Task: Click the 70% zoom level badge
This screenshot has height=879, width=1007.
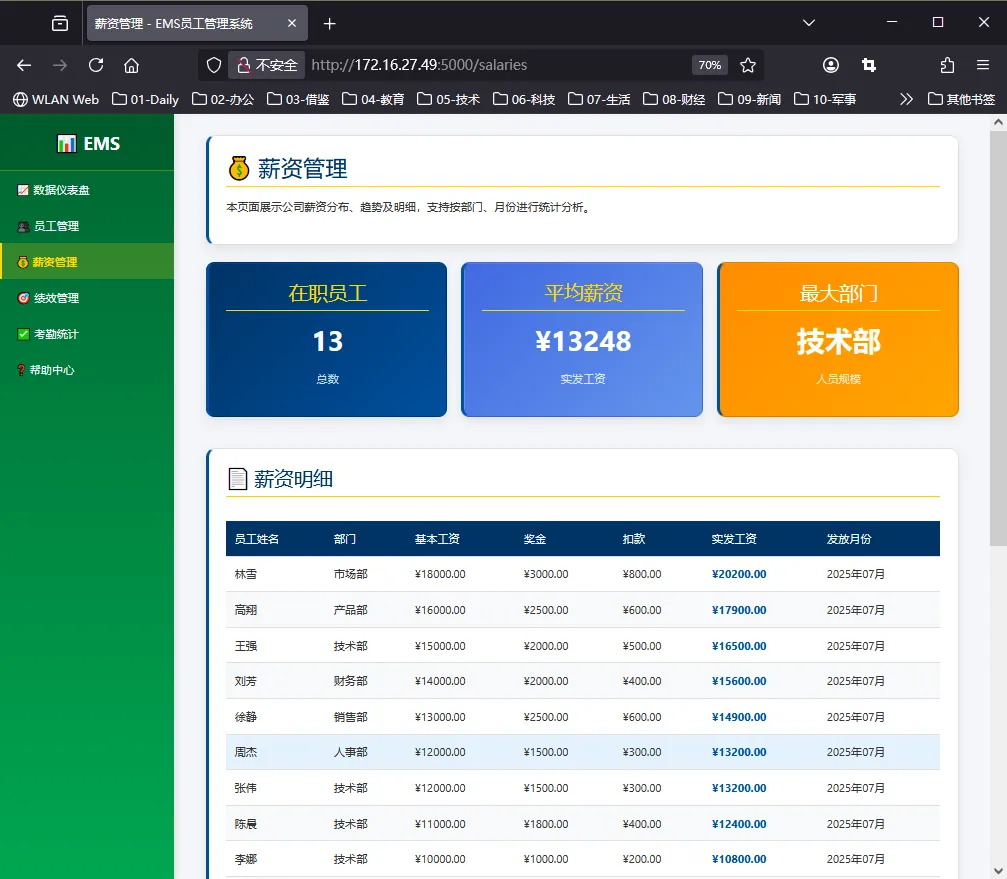Action: [x=710, y=65]
